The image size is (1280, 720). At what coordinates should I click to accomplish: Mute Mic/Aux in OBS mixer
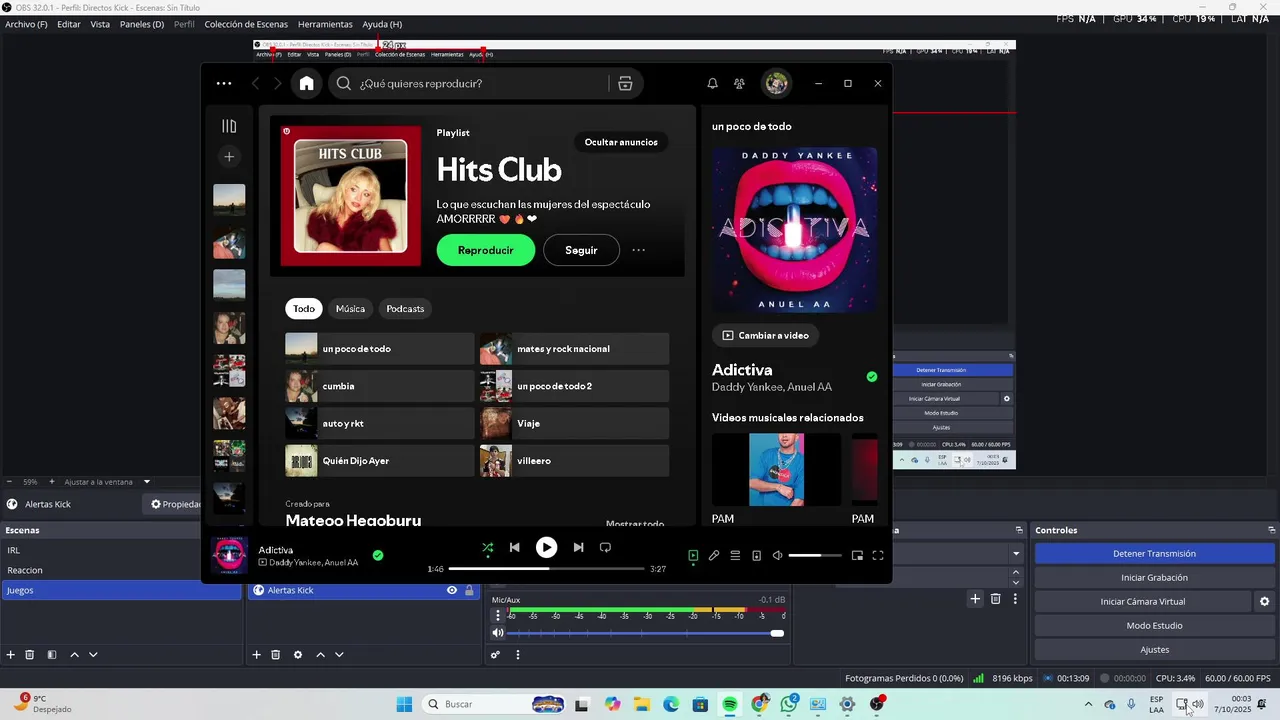point(498,633)
